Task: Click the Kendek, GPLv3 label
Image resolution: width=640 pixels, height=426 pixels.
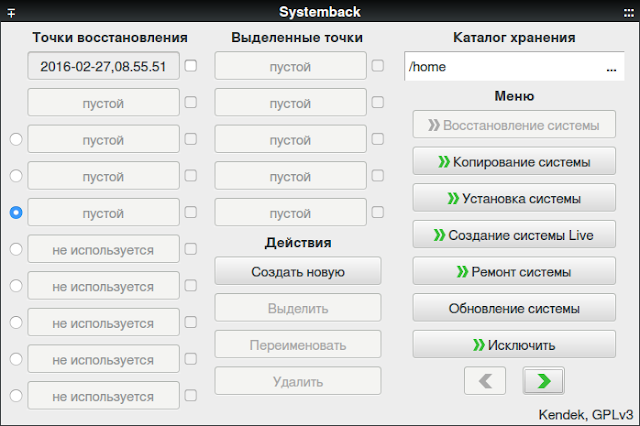Action: click(586, 415)
